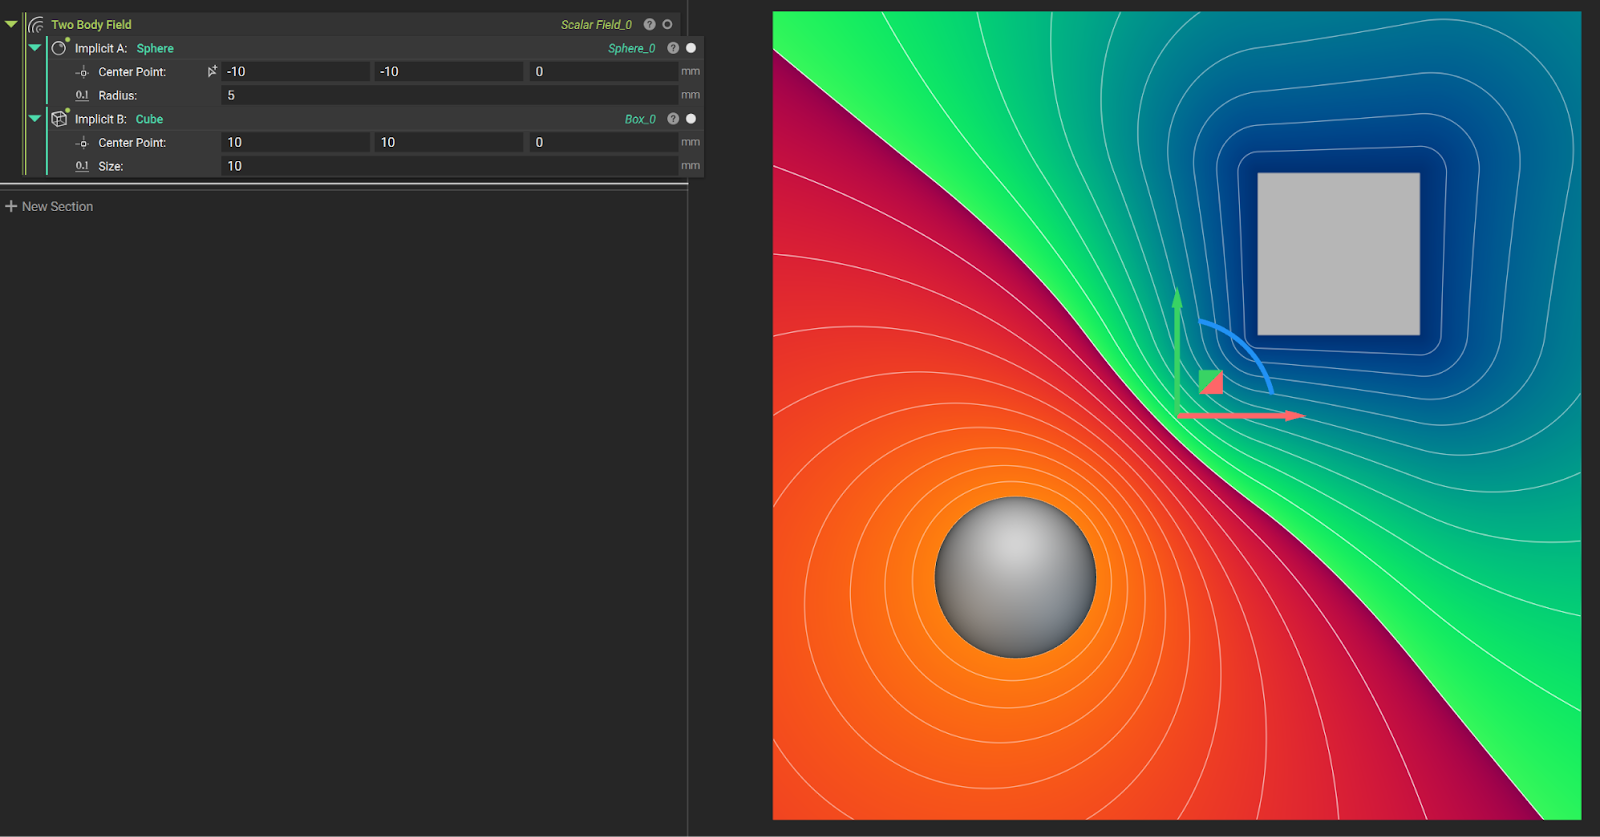Select the Two Body Field title
The image size is (1600, 837).
[91, 24]
